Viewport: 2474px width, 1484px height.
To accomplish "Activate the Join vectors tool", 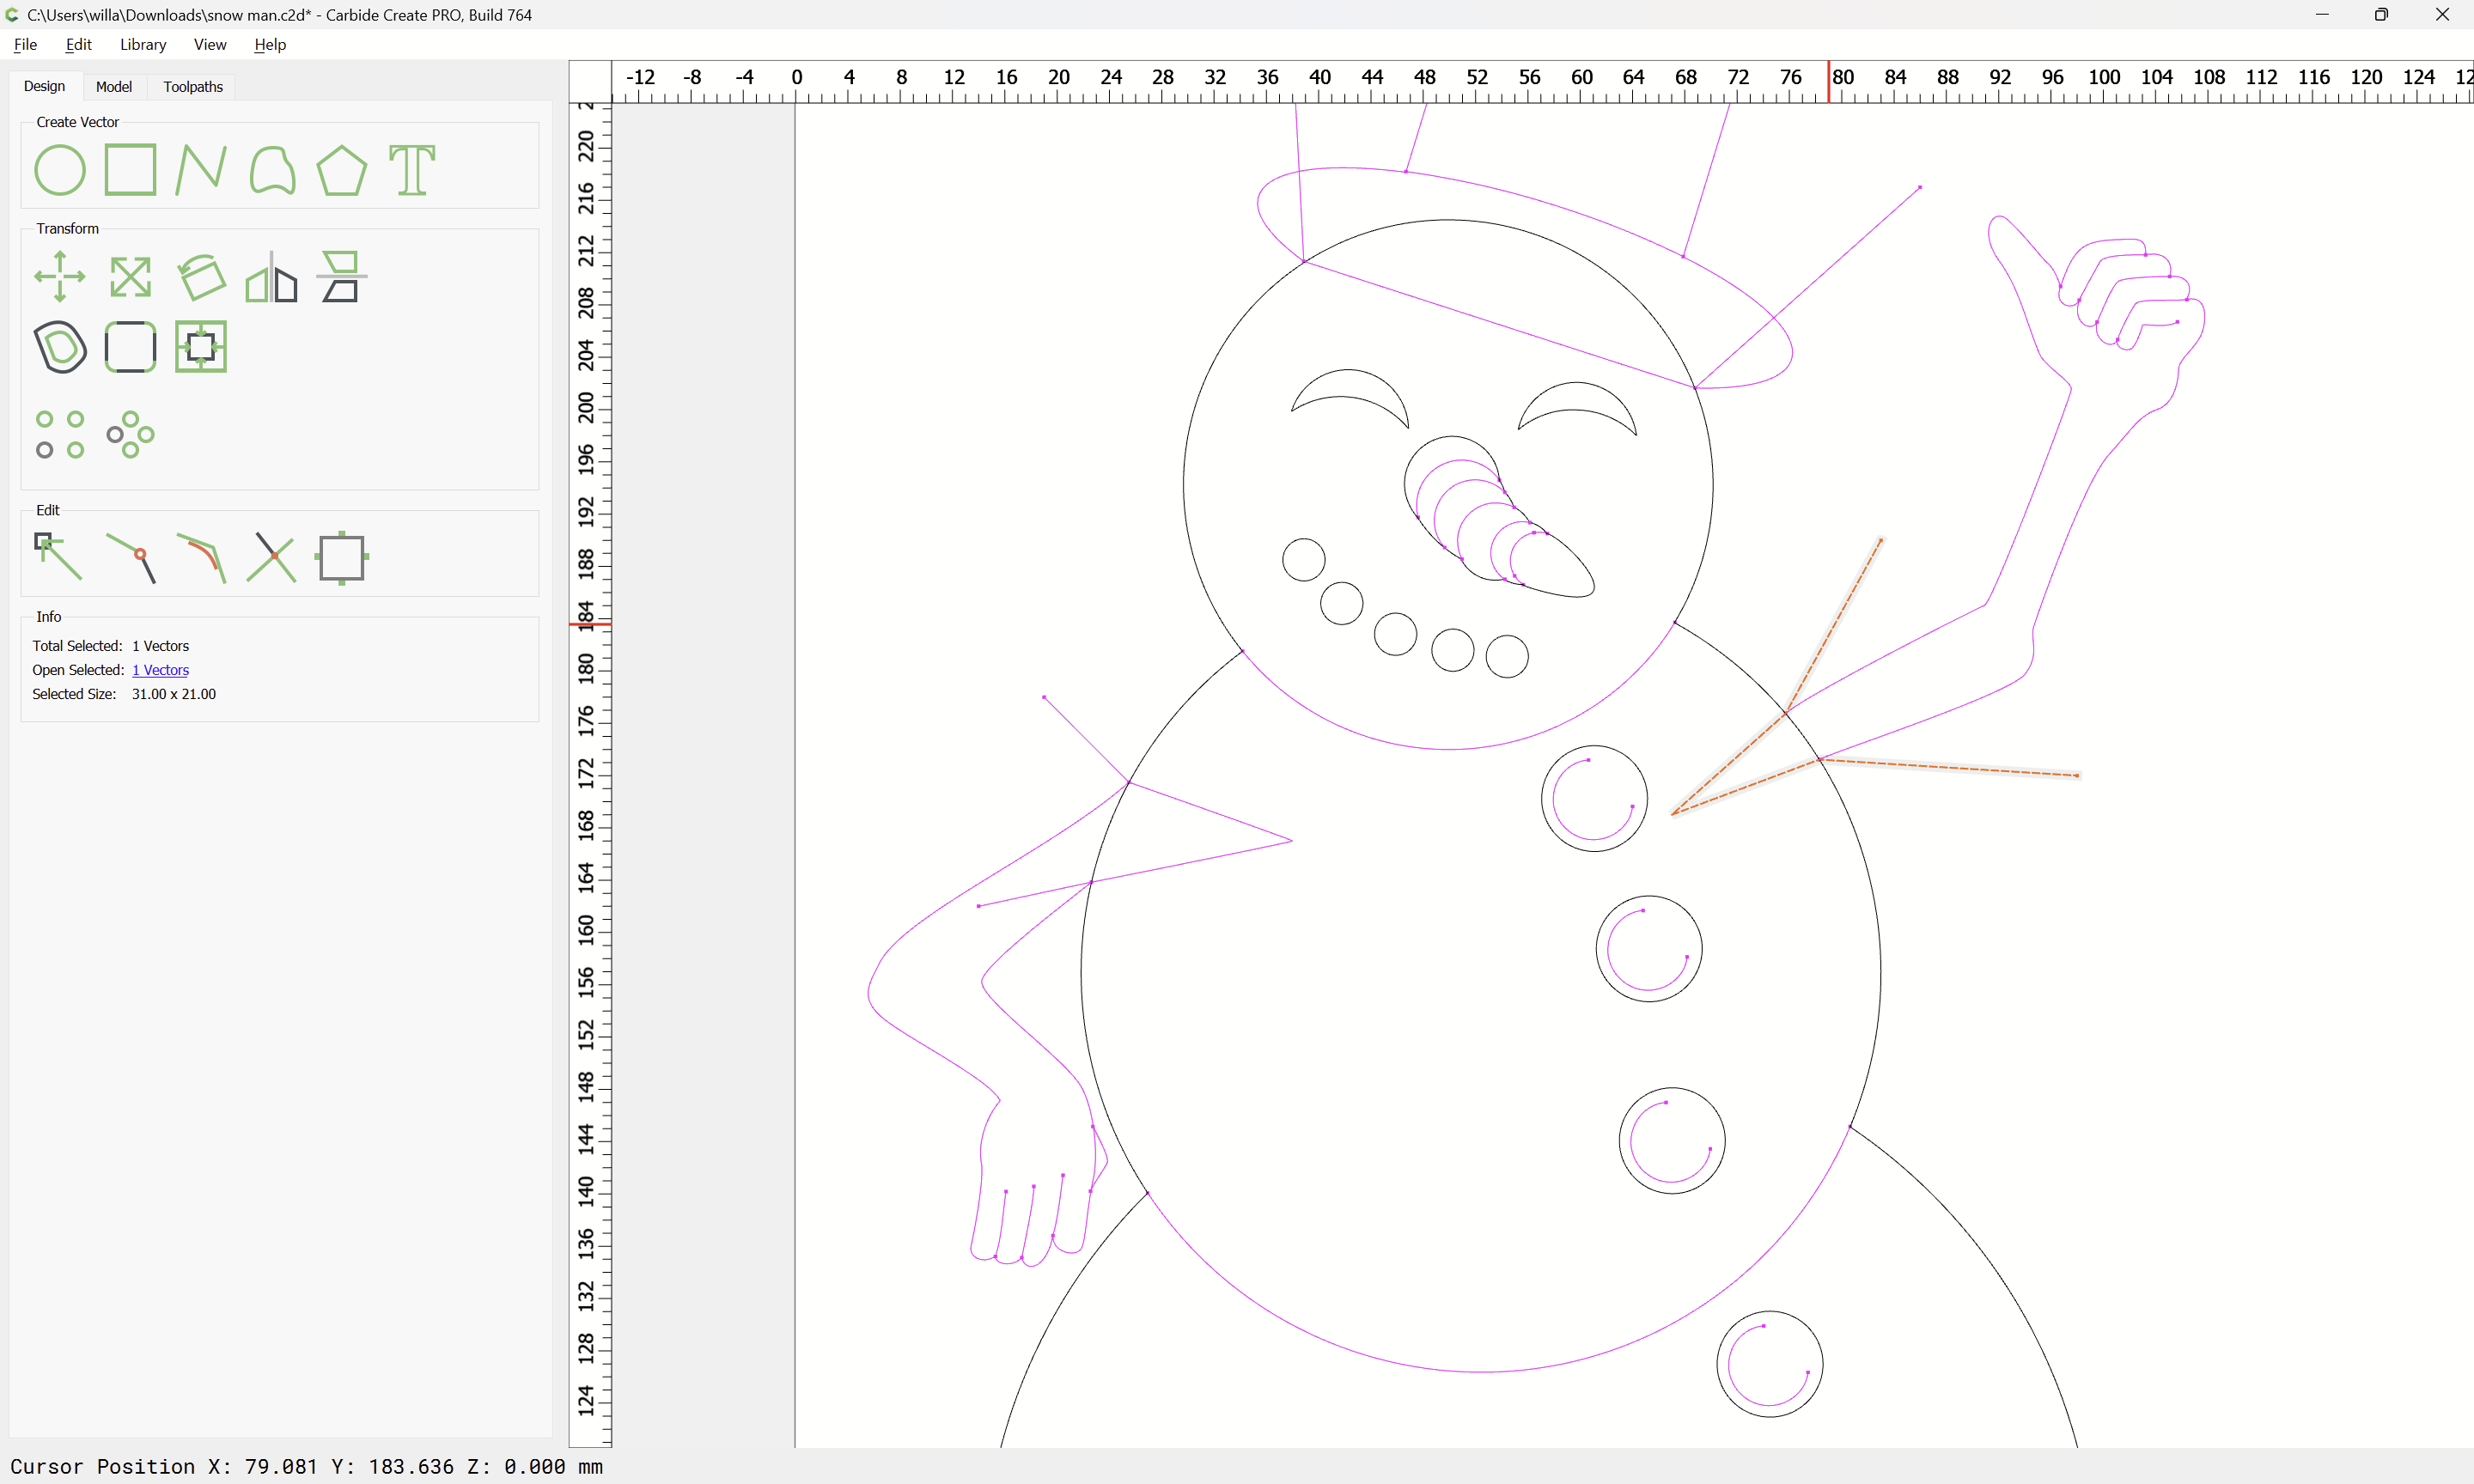I will click(131, 557).
